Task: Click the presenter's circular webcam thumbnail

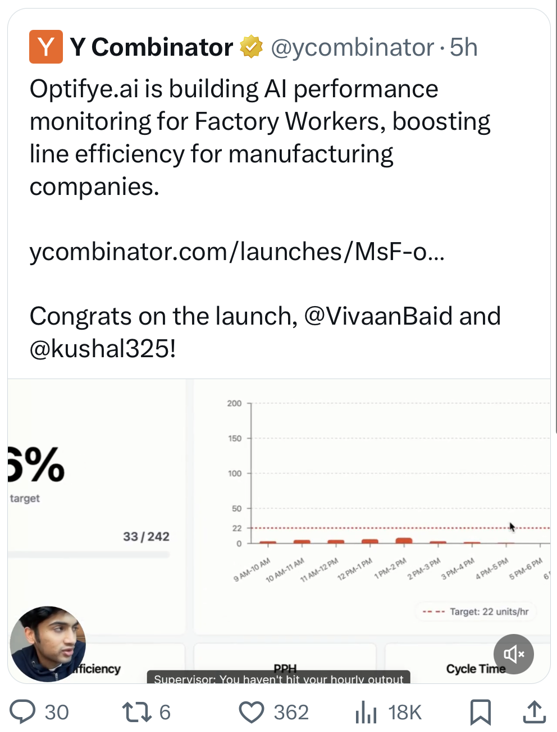Action: click(48, 644)
